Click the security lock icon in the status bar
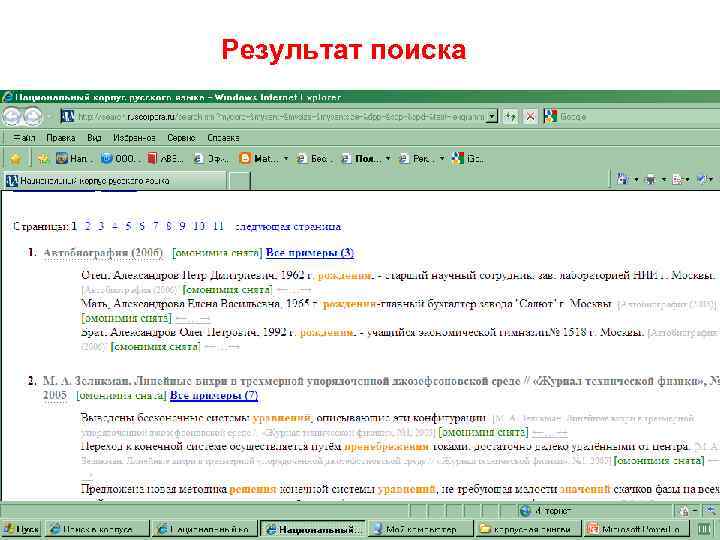This screenshot has height=540, width=720. (x=684, y=511)
